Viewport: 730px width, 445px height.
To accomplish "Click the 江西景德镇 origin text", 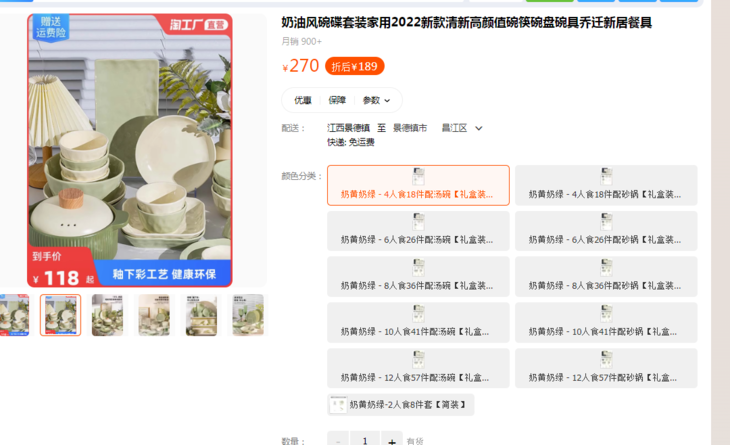I will [348, 128].
